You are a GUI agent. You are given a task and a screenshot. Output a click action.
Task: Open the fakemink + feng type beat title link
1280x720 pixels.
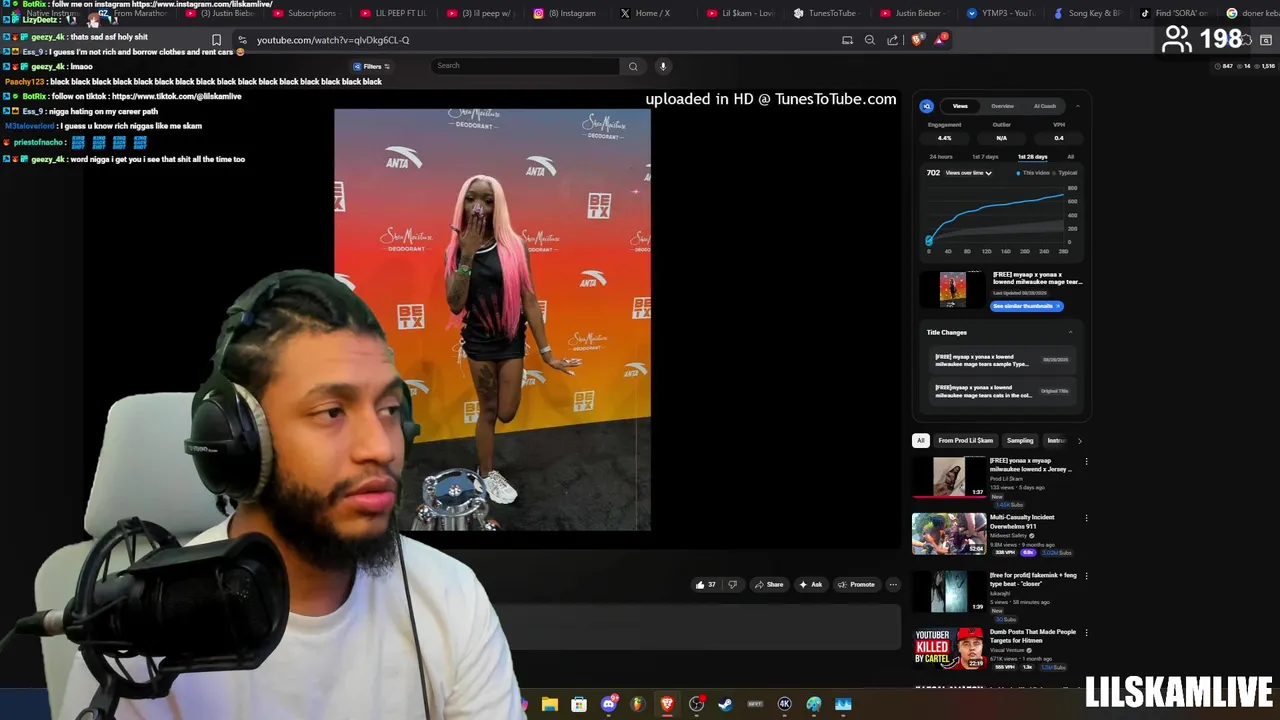point(1033,579)
